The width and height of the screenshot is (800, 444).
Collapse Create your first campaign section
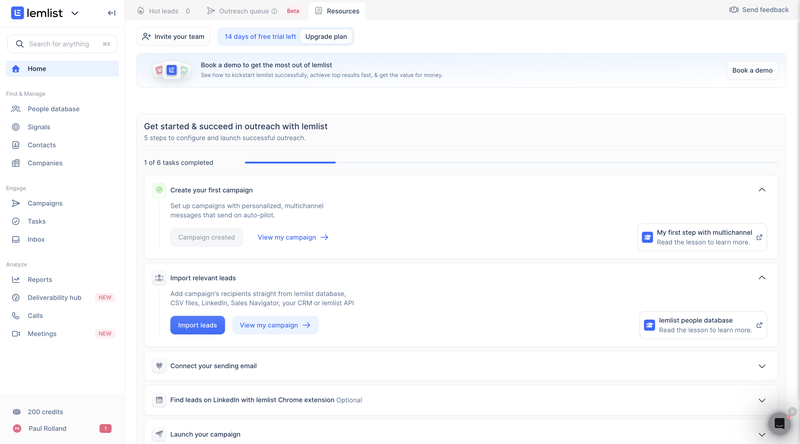click(x=762, y=190)
